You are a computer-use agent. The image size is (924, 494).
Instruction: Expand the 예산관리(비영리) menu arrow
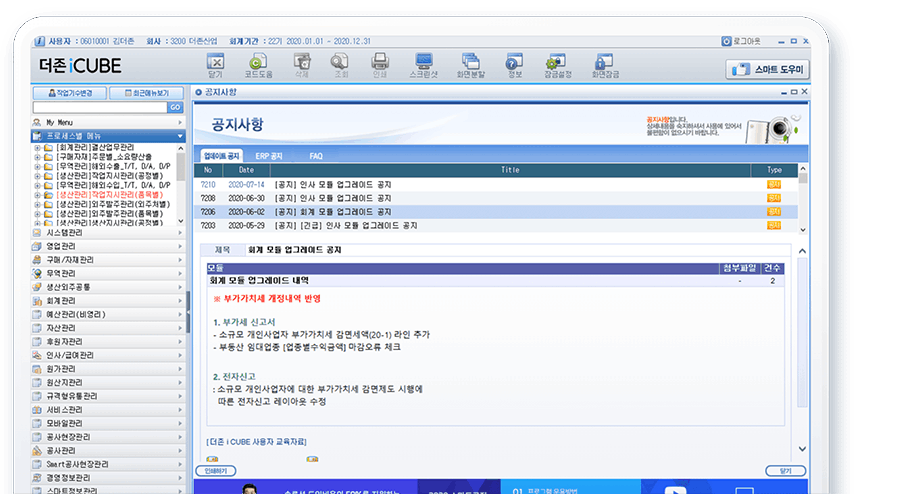[x=180, y=314]
